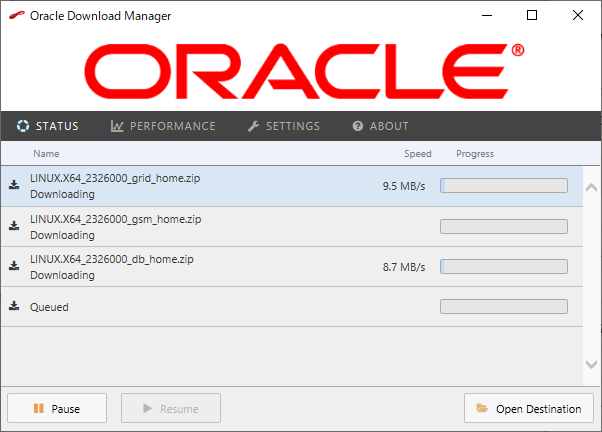Minimize the Oracle Download Manager window
This screenshot has width=602, height=432.
pyautogui.click(x=487, y=15)
